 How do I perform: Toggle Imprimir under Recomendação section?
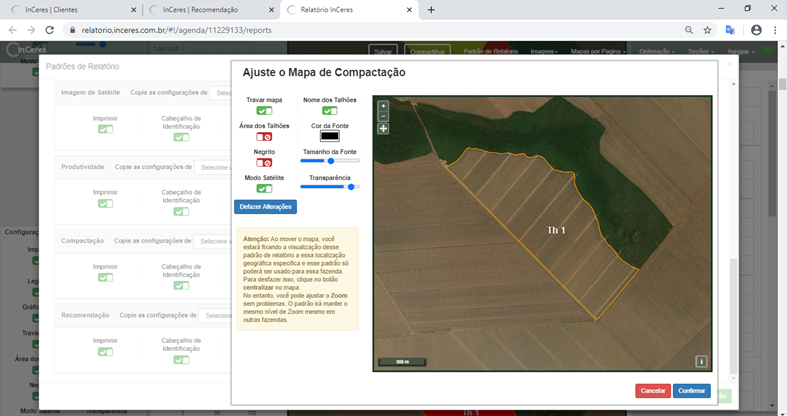click(x=105, y=352)
